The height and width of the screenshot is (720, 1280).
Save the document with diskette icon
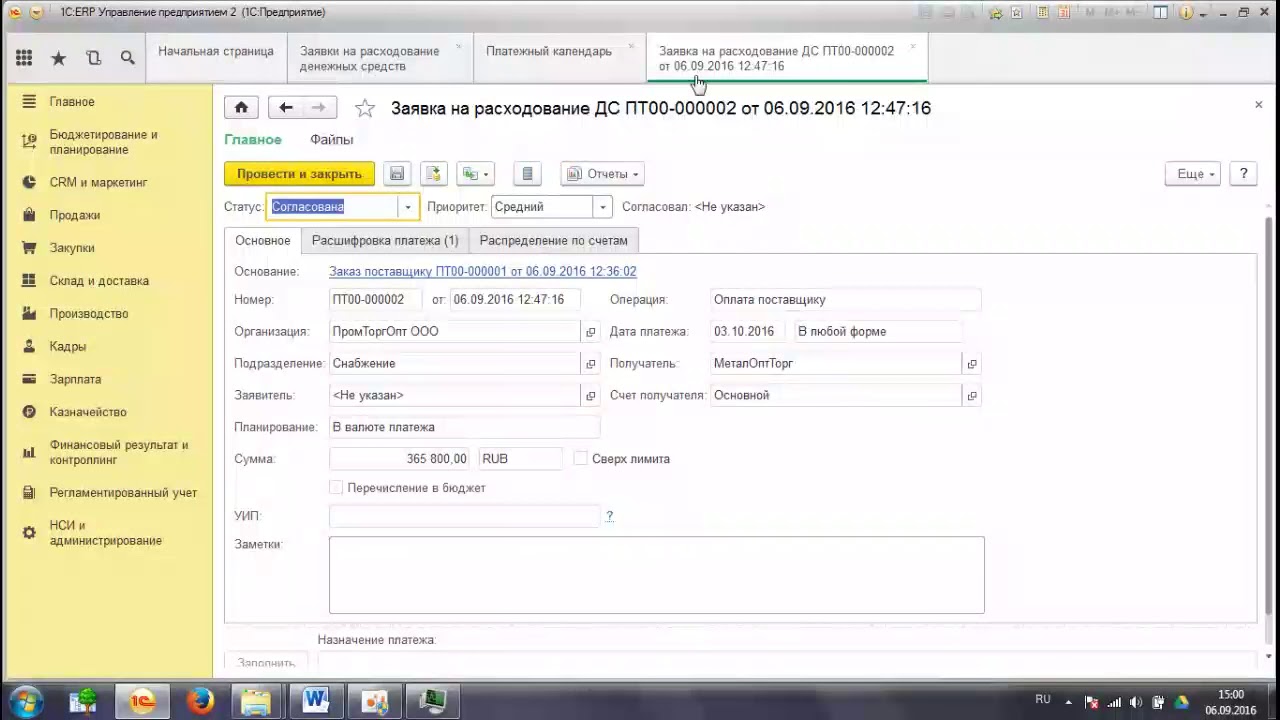coord(397,174)
